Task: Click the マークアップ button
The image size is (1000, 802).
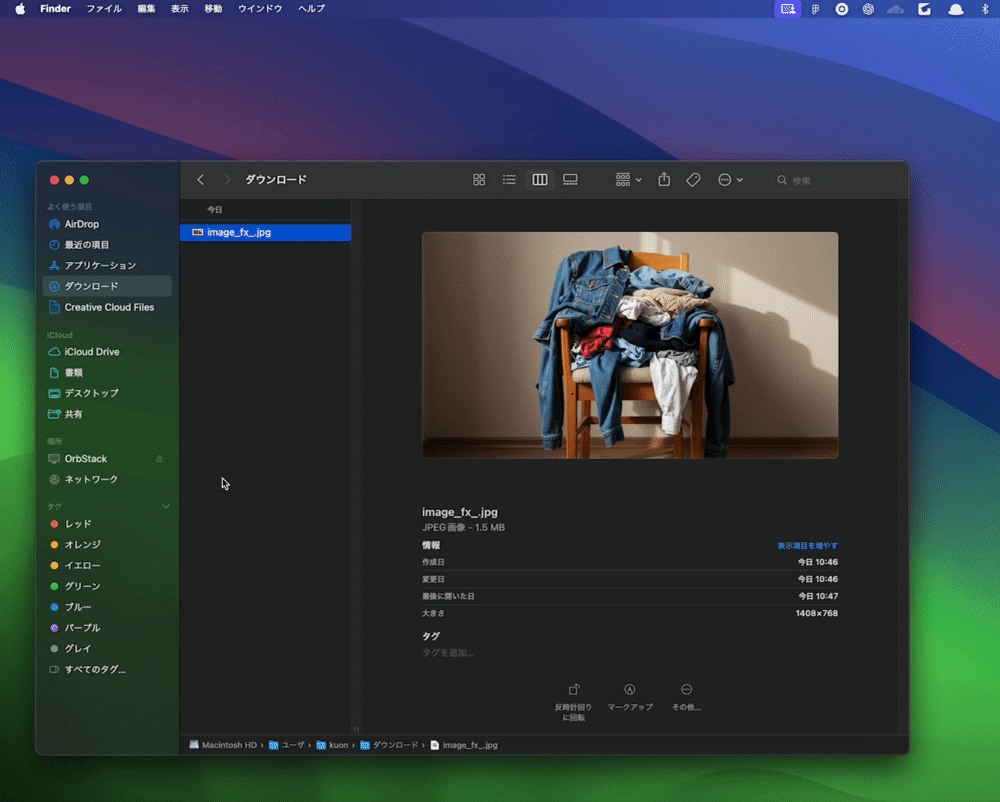Action: click(629, 697)
